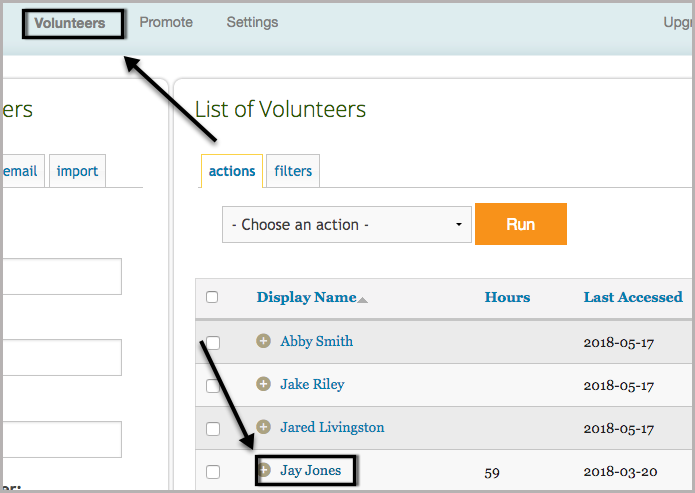Select the Jake Riley row checkbox
The height and width of the screenshot is (493, 695).
212,385
